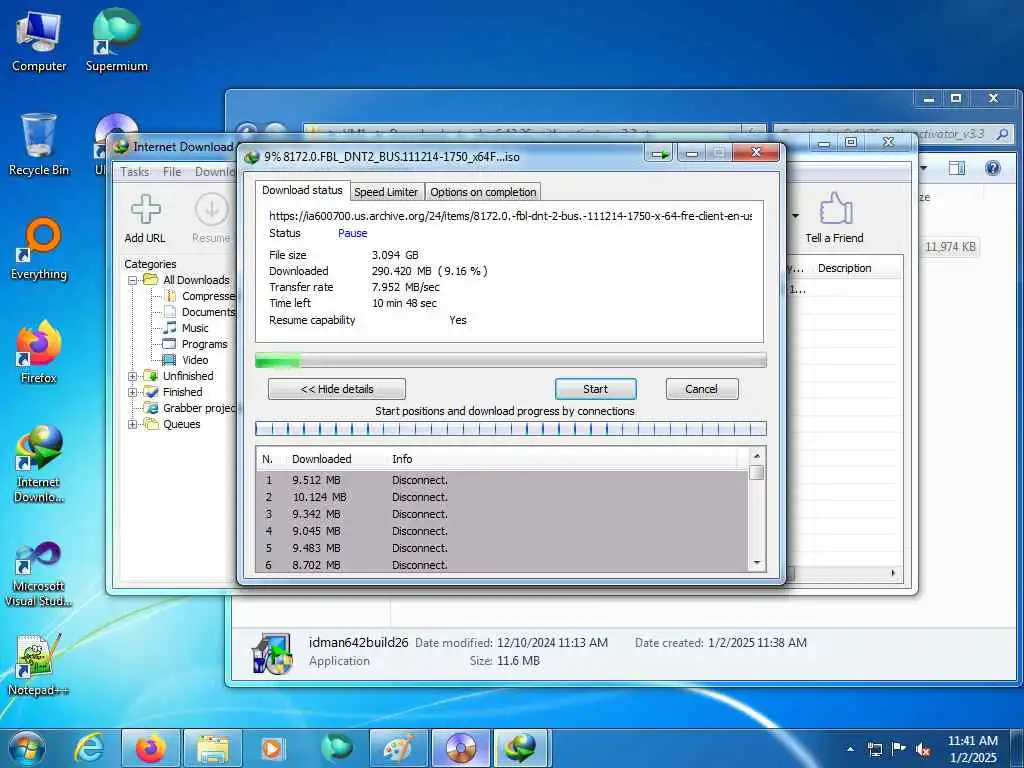
Task: Show hidden tray icons arrow
Action: click(x=850, y=749)
